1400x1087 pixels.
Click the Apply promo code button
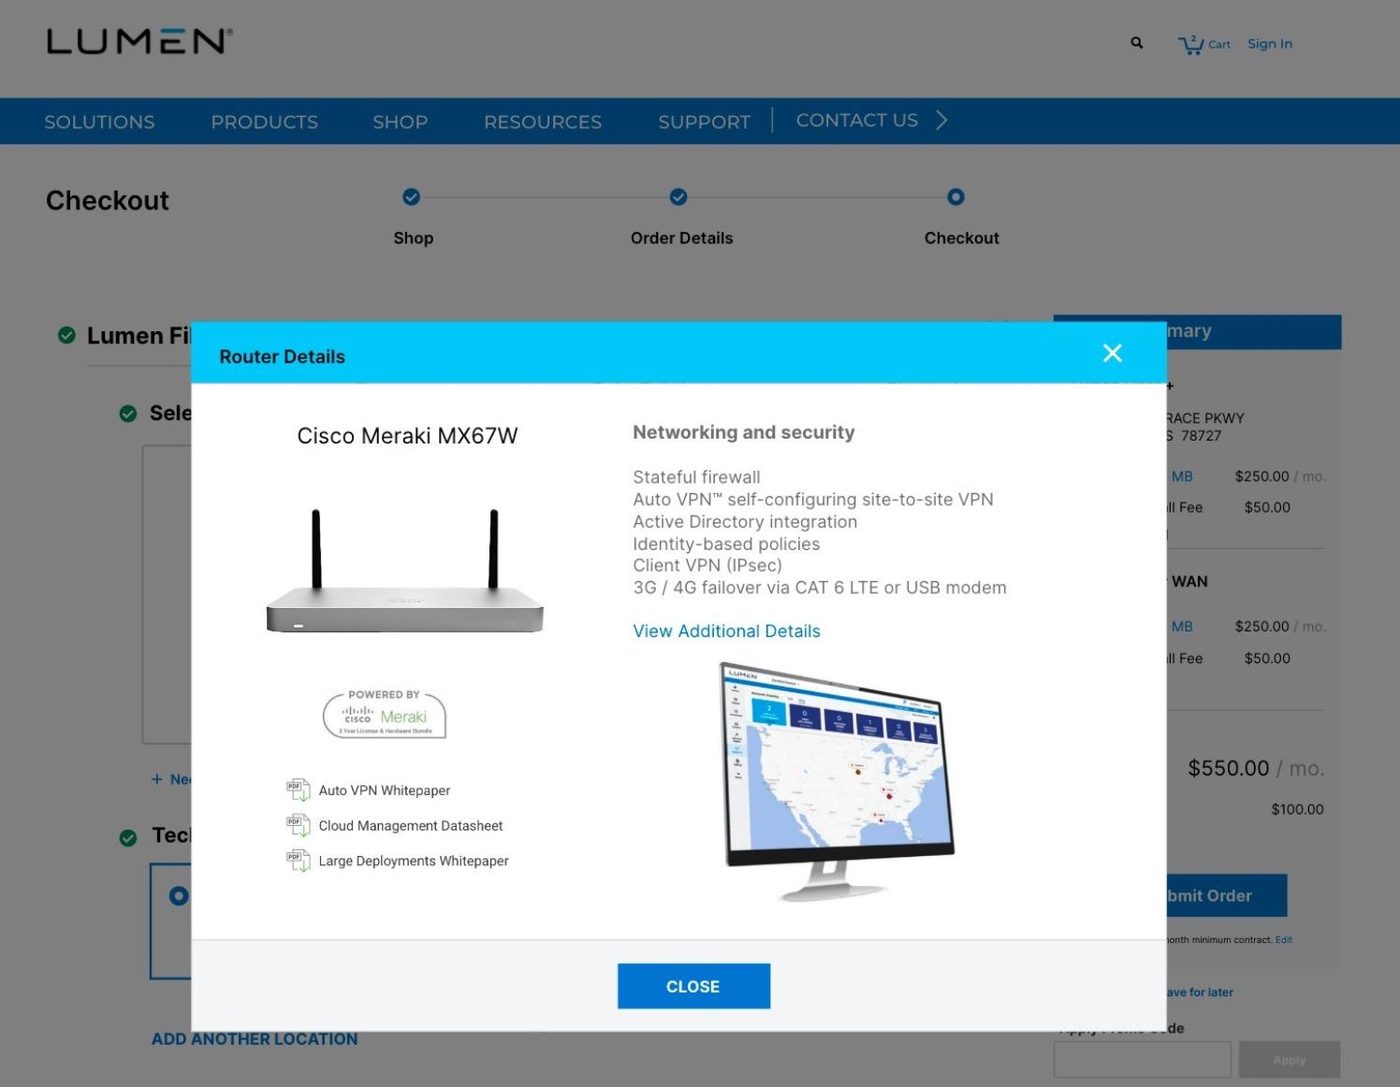pyautogui.click(x=1289, y=1059)
